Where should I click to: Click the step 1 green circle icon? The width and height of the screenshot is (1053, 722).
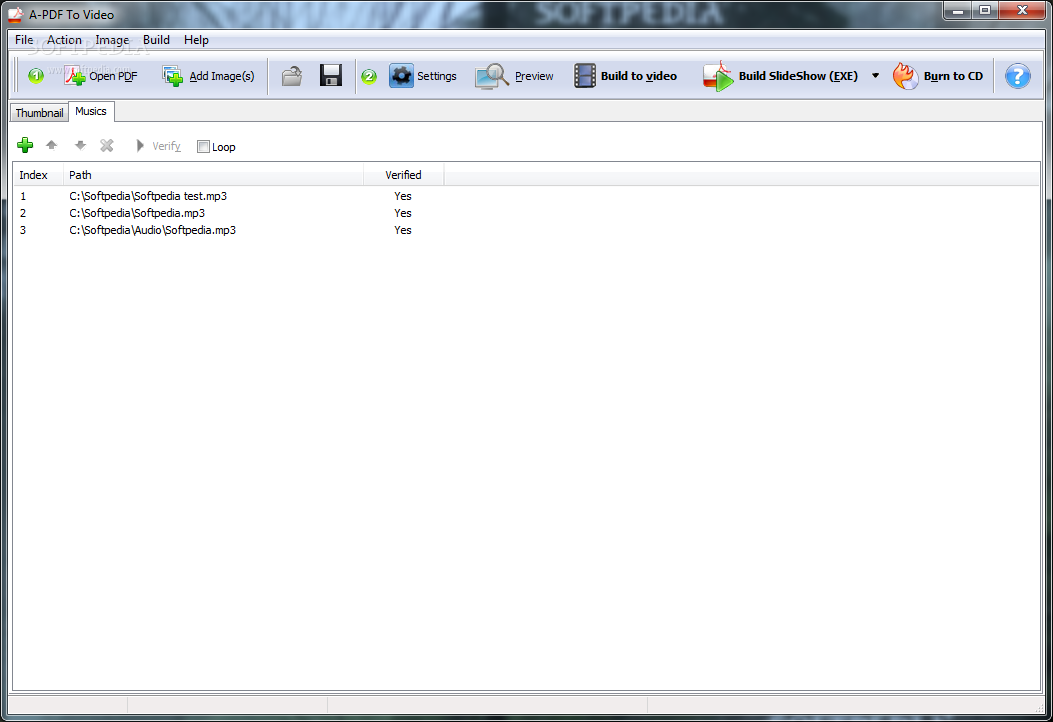[x=36, y=76]
